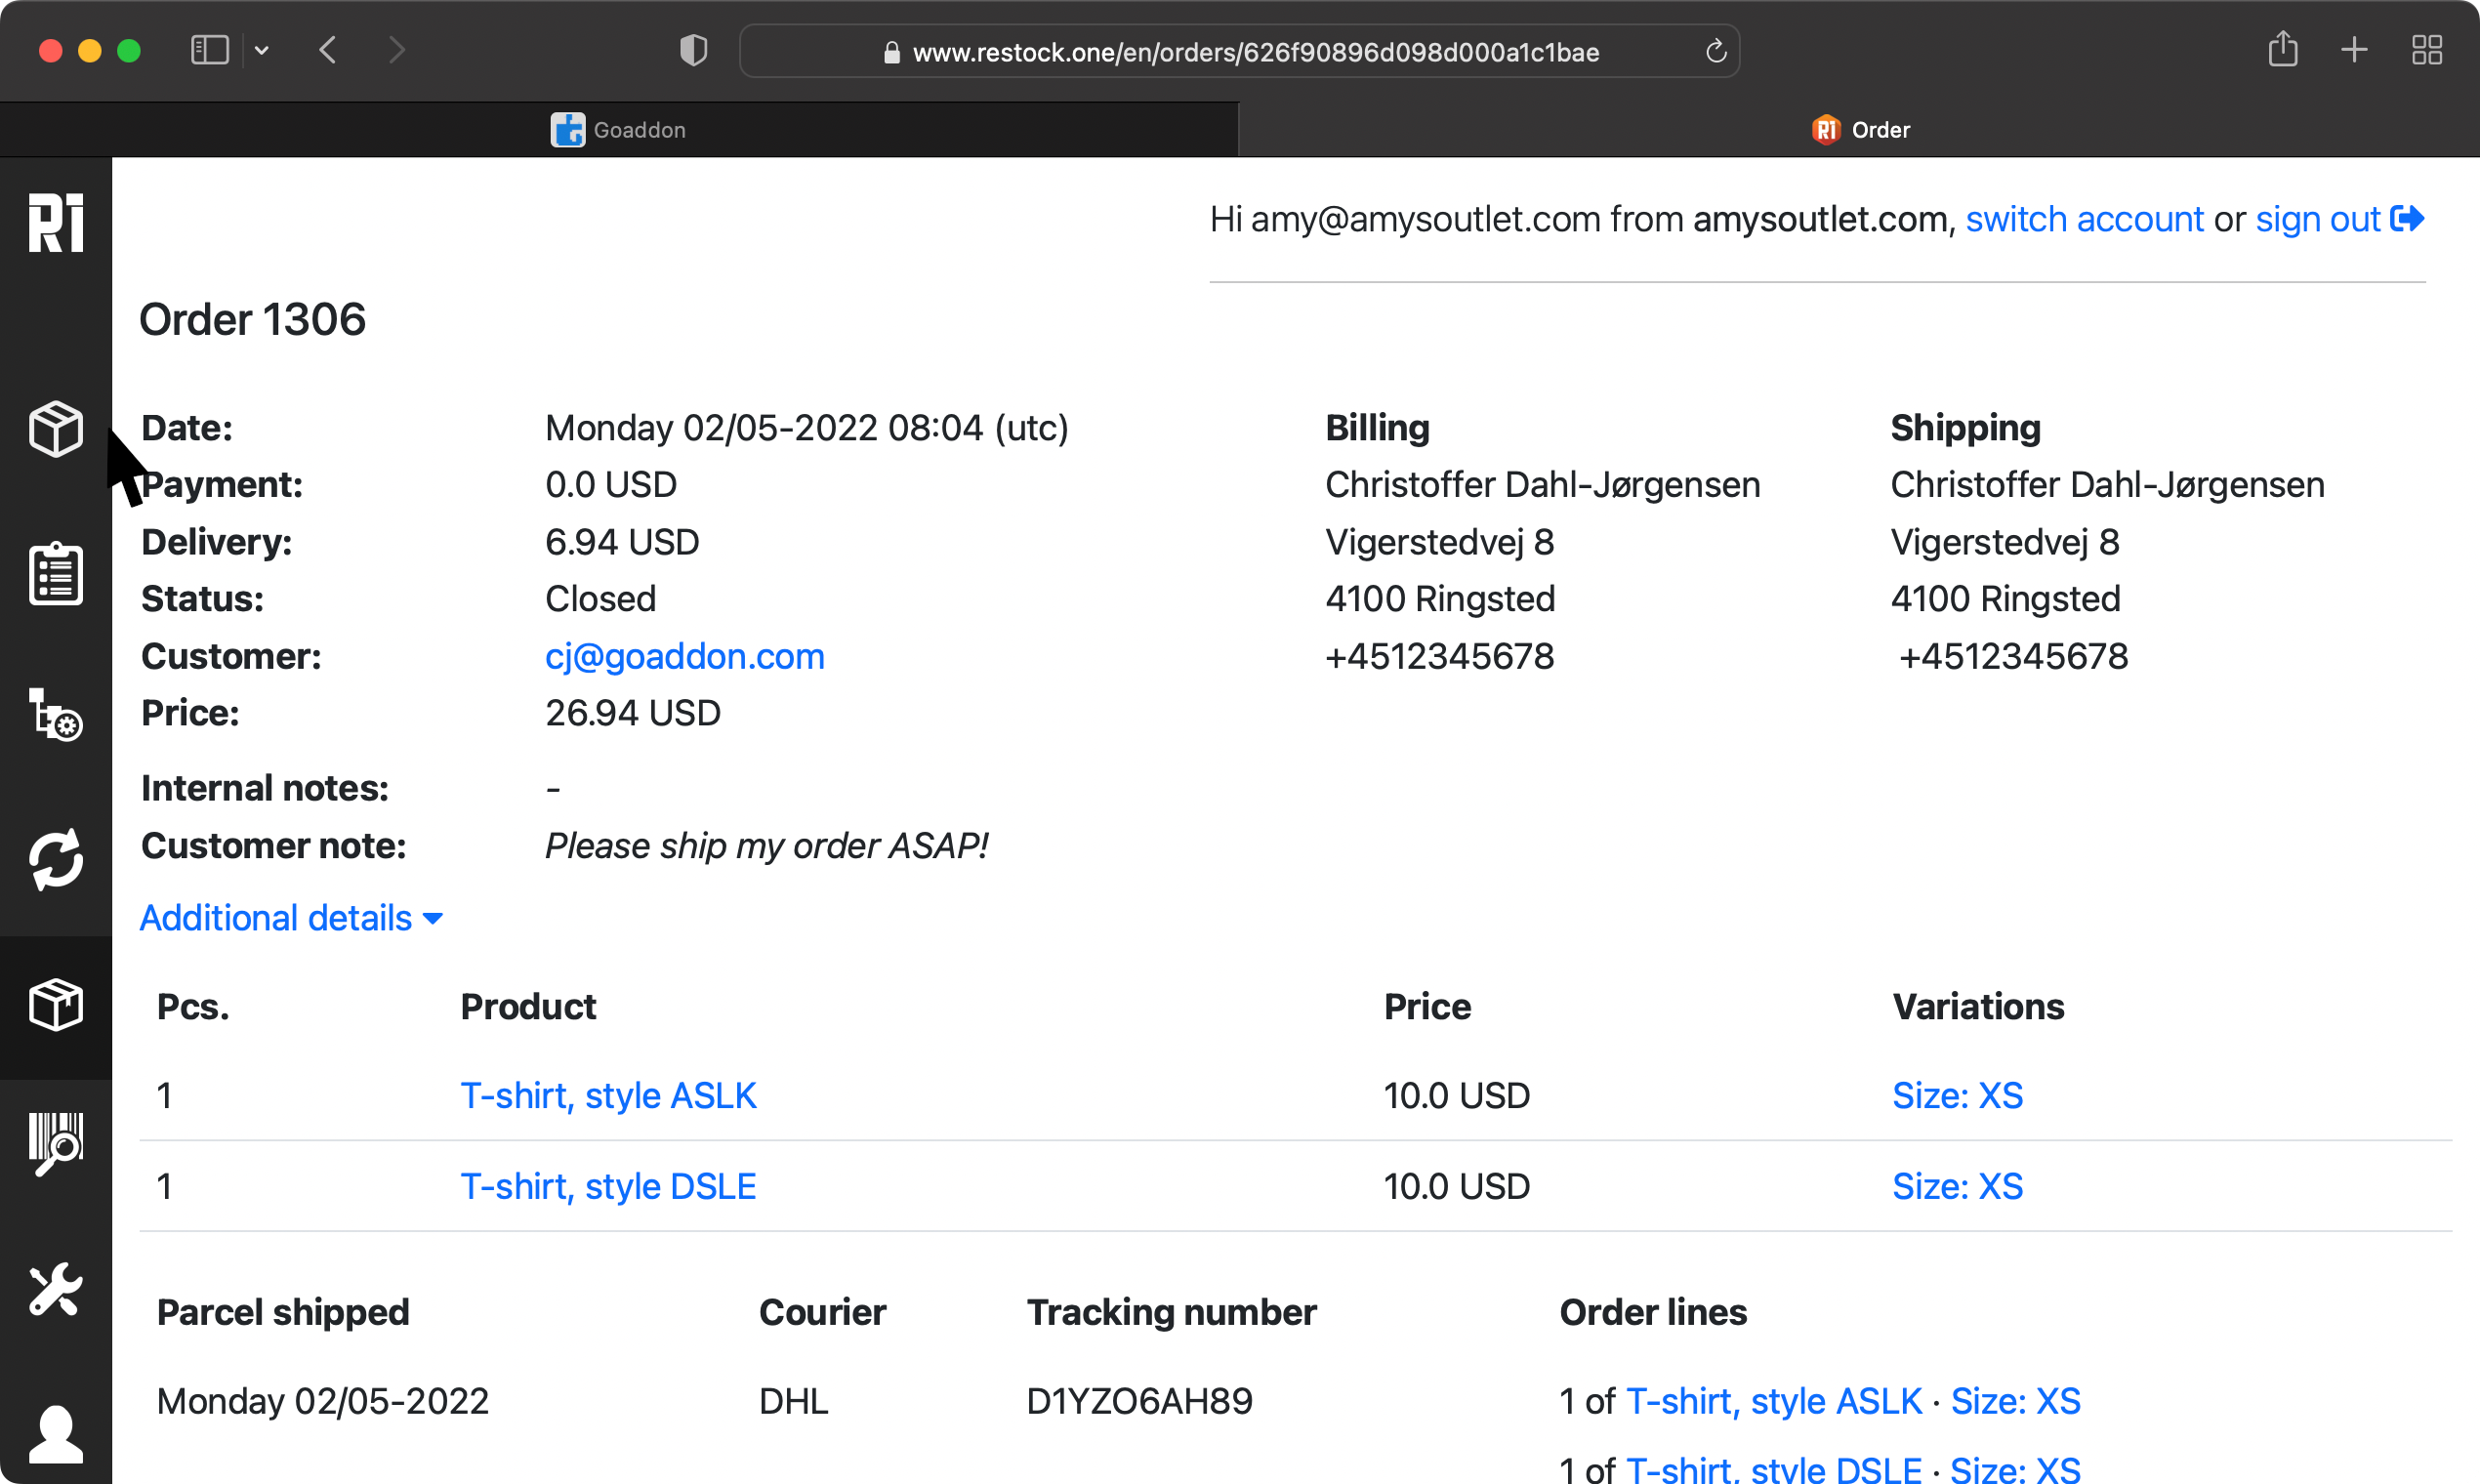Image resolution: width=2480 pixels, height=1484 pixels.
Task: Open customer cj@goaddon.com link
Action: click(684, 656)
